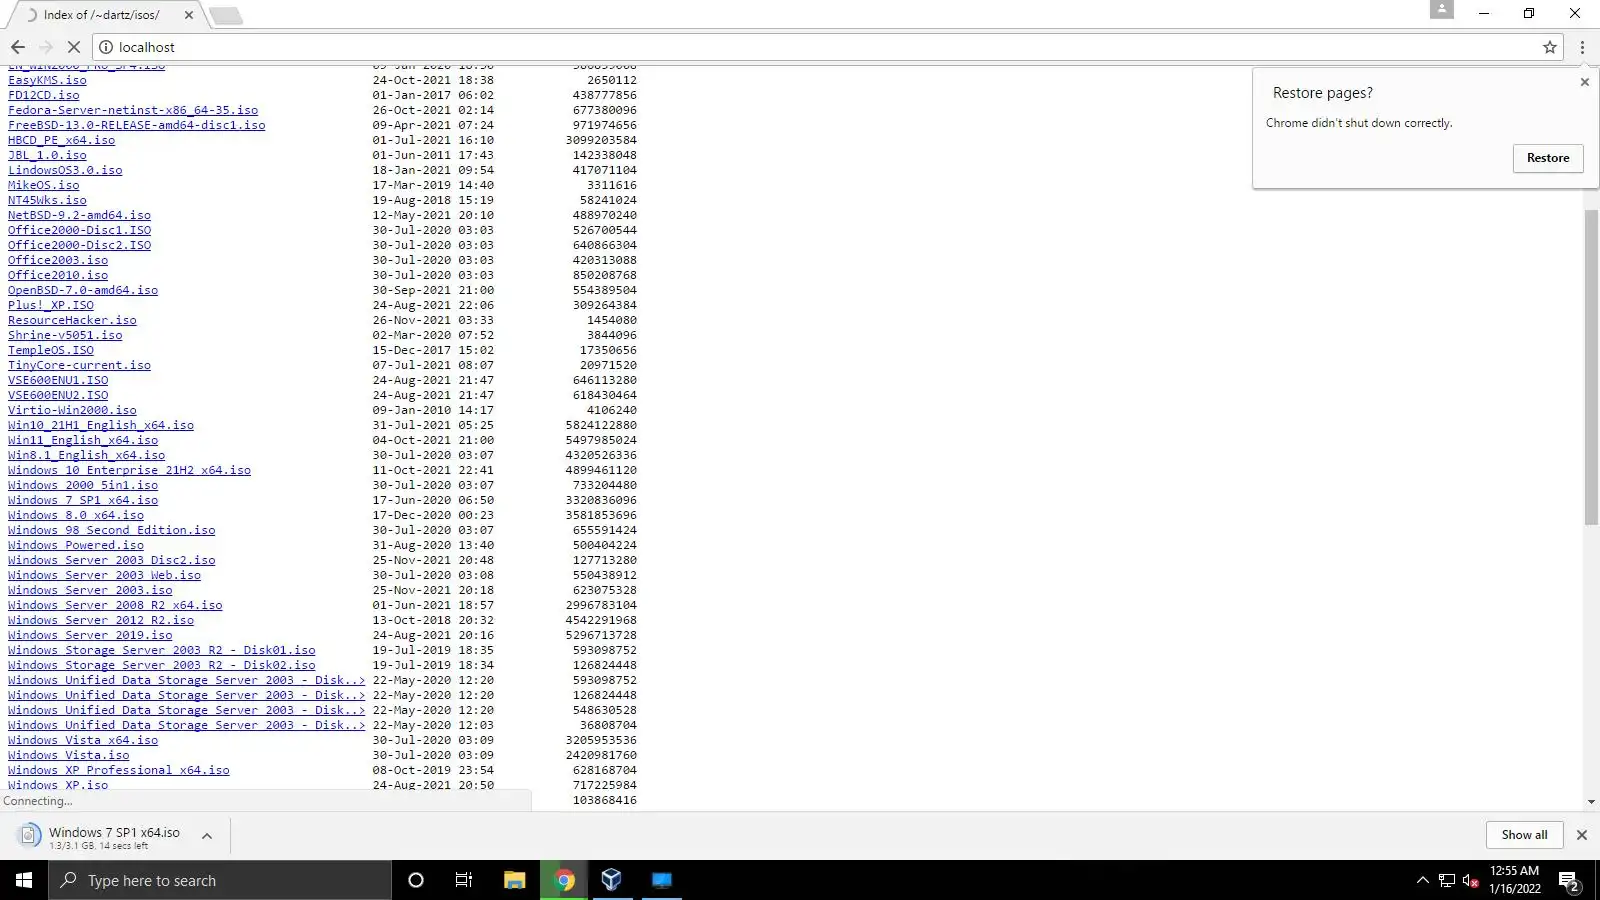This screenshot has height=900, width=1600.
Task: Click the taskbar search box
Action: [220, 880]
